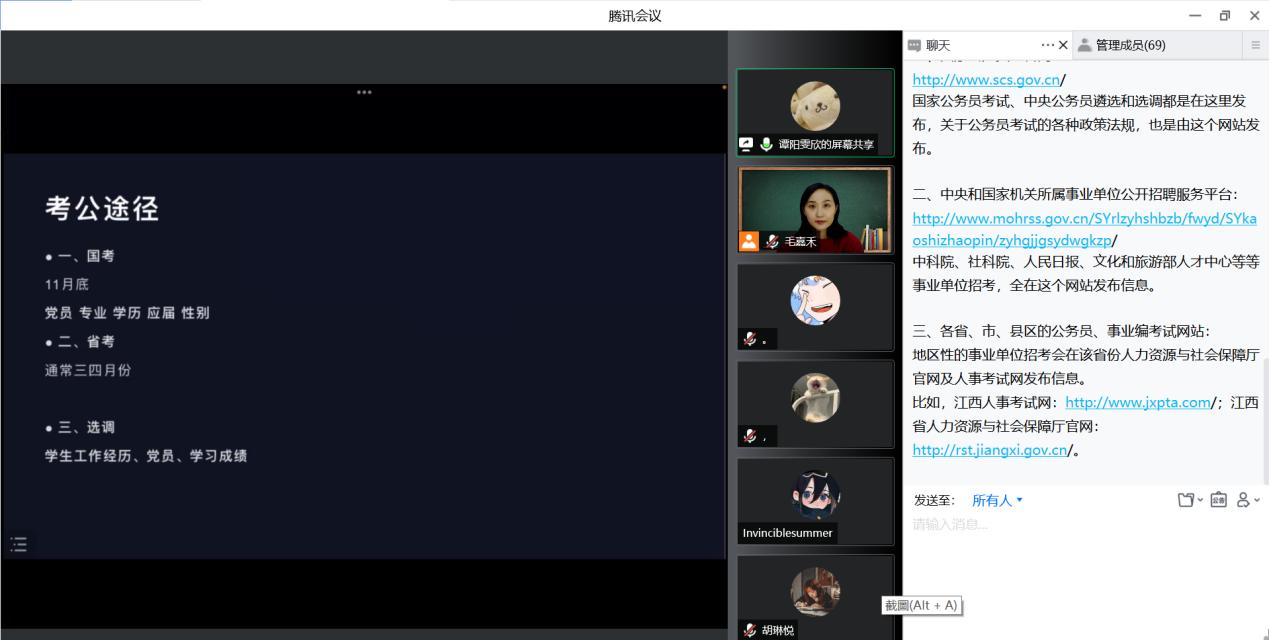
Task: Toggle the muted microphone on 胡琳悦's tile
Action: tap(750, 630)
